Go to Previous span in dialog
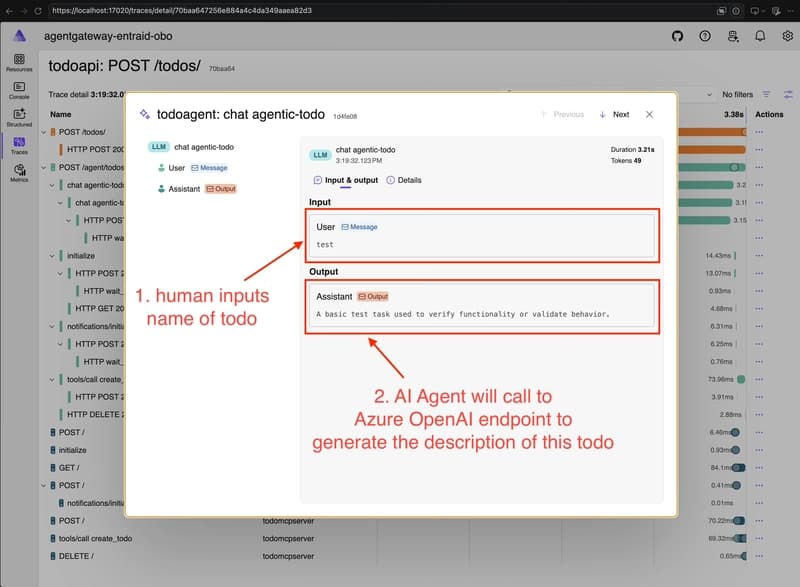 coord(562,114)
